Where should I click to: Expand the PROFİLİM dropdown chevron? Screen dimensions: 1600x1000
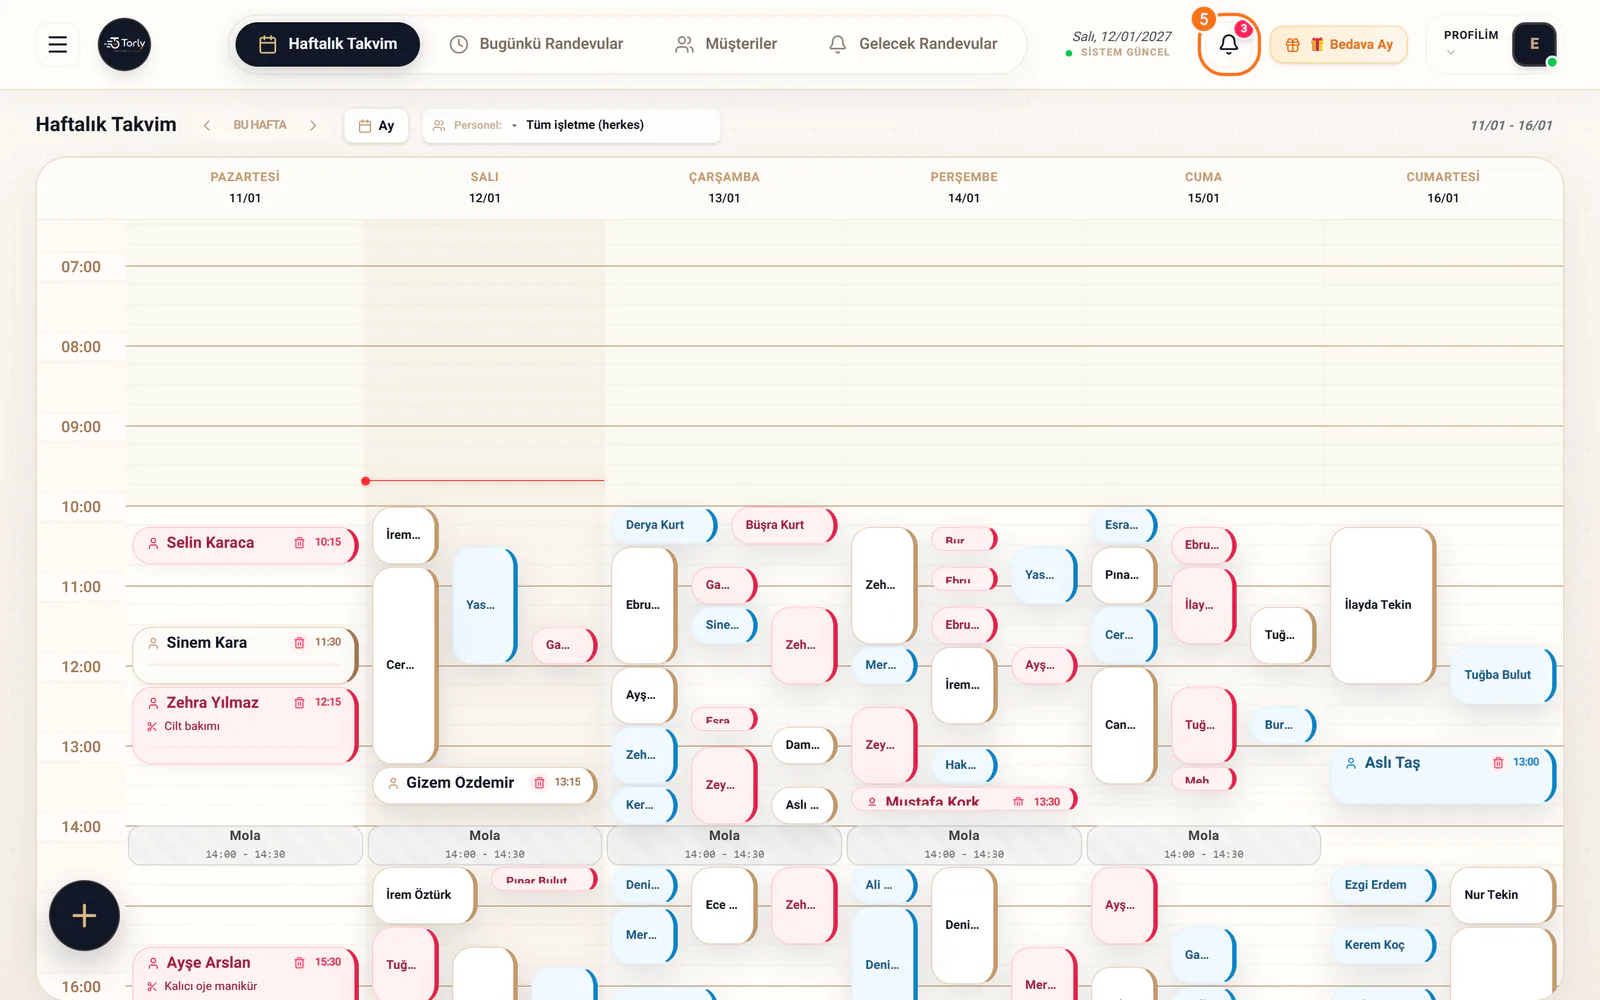pos(1451,52)
